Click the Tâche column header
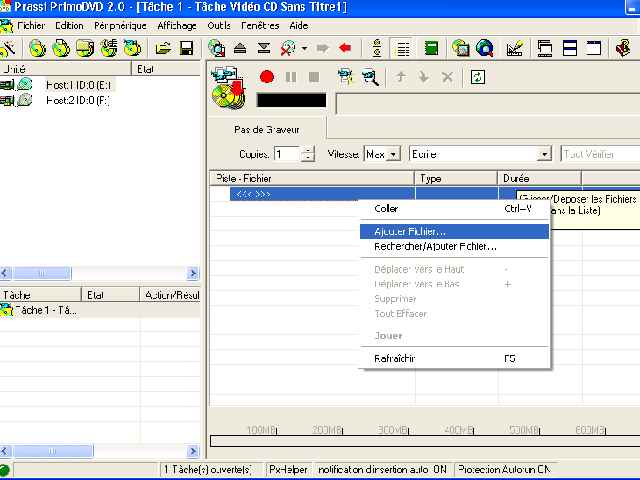Screen dimensions: 640x480 (x=40, y=295)
